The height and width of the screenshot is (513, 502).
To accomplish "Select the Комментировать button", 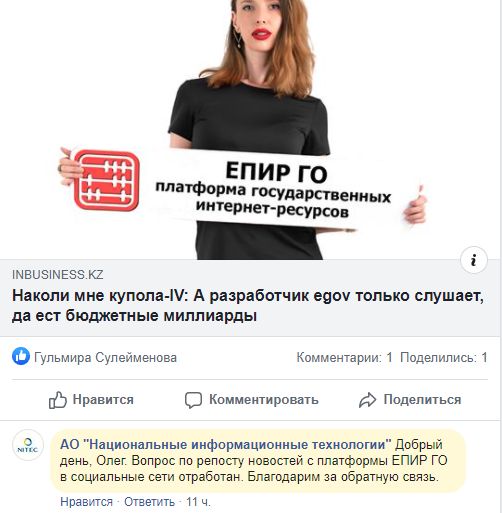I will tap(252, 400).
